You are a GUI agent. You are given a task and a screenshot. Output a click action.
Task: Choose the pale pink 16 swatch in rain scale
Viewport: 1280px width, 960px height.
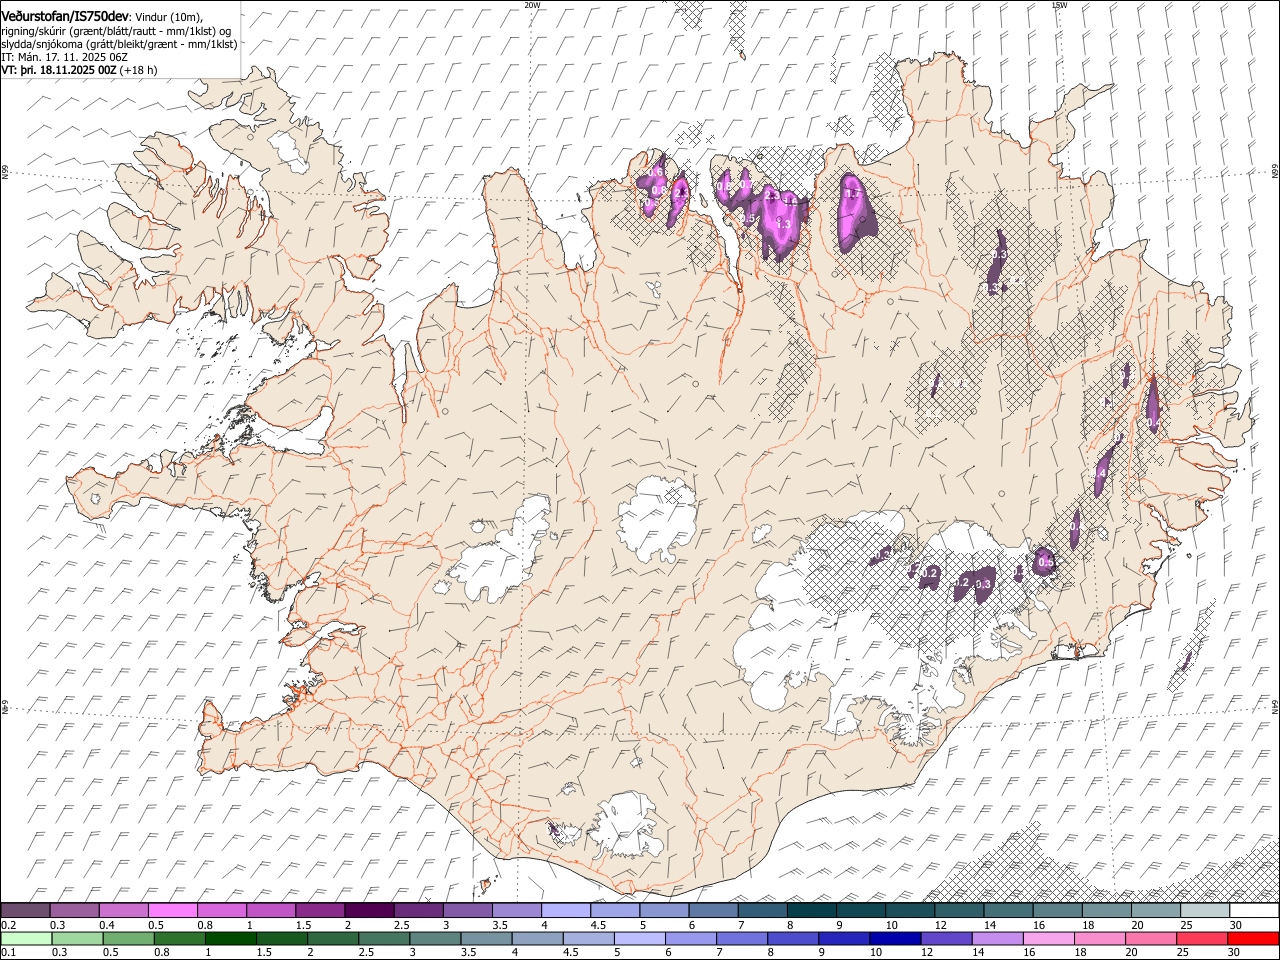(x=1048, y=939)
